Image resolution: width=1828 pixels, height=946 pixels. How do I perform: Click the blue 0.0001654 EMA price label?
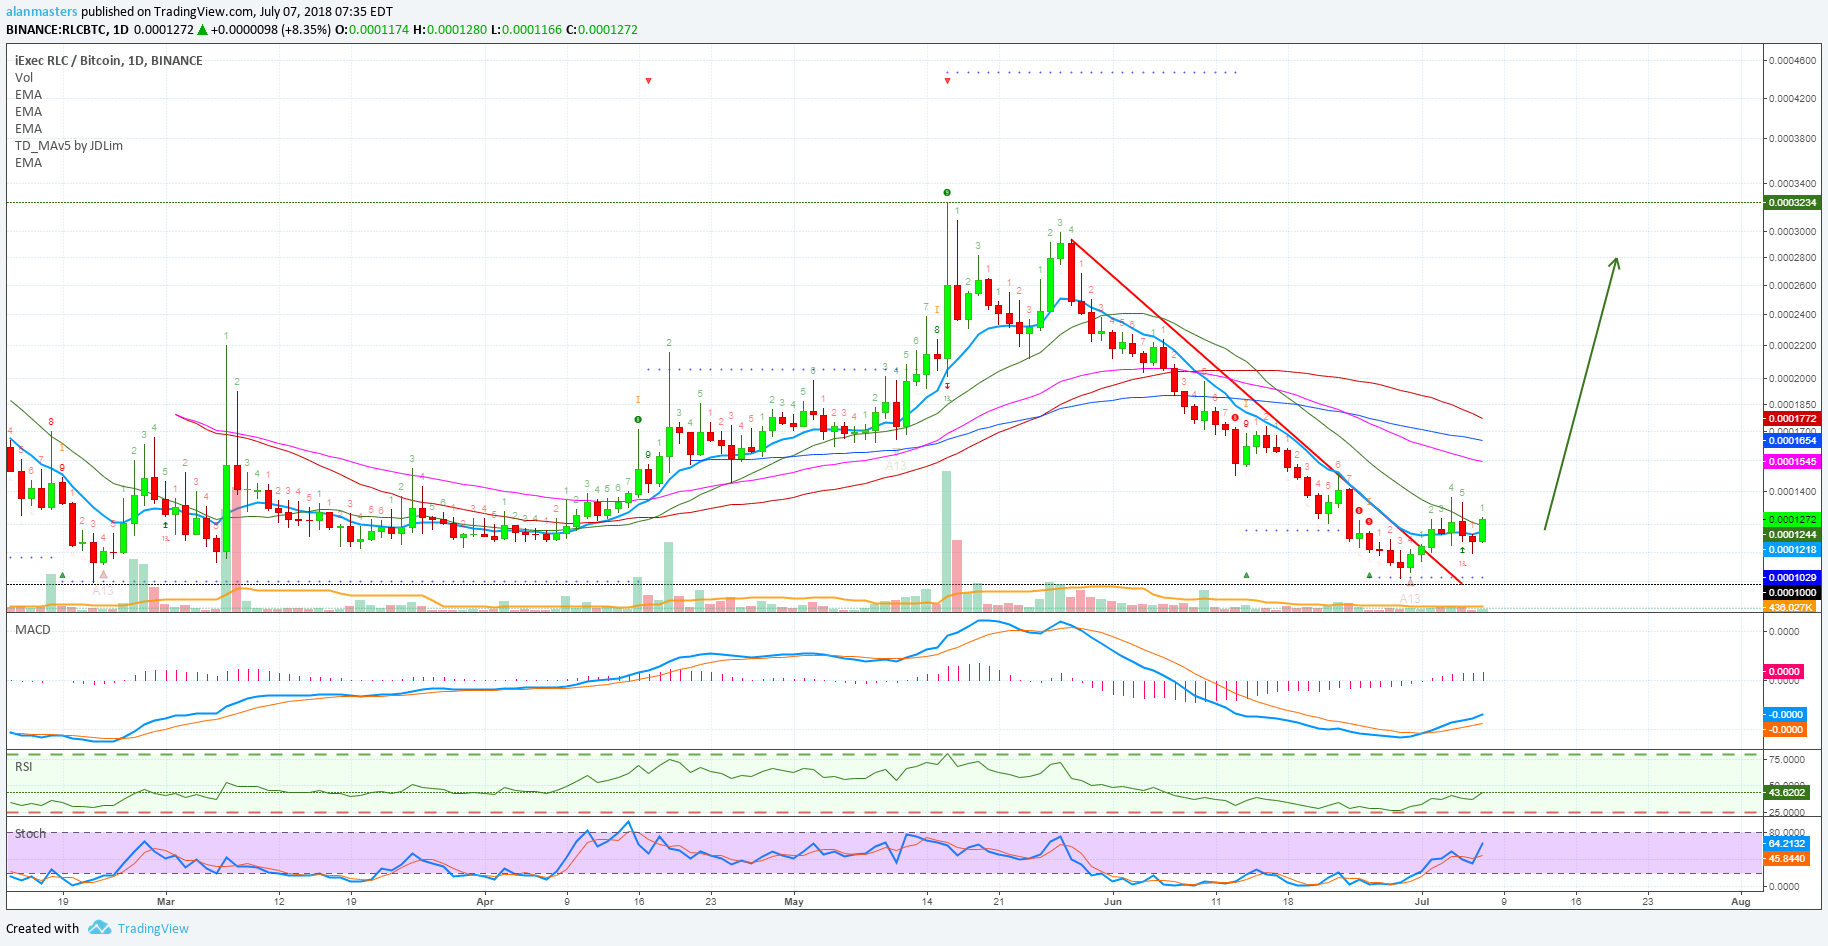[1792, 441]
